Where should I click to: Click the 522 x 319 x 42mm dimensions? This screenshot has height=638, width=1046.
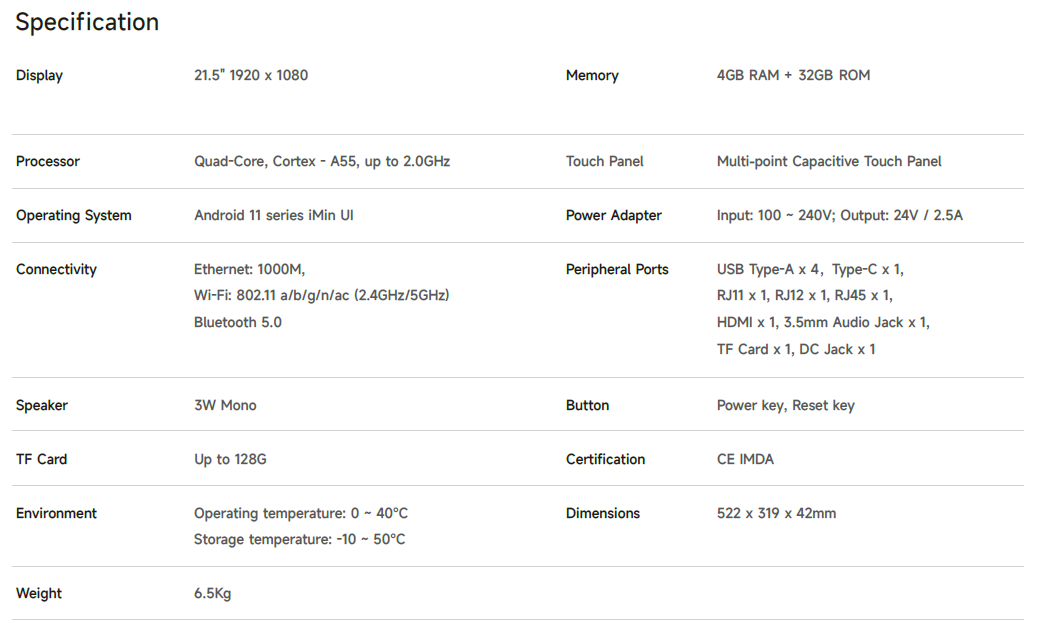coord(777,514)
